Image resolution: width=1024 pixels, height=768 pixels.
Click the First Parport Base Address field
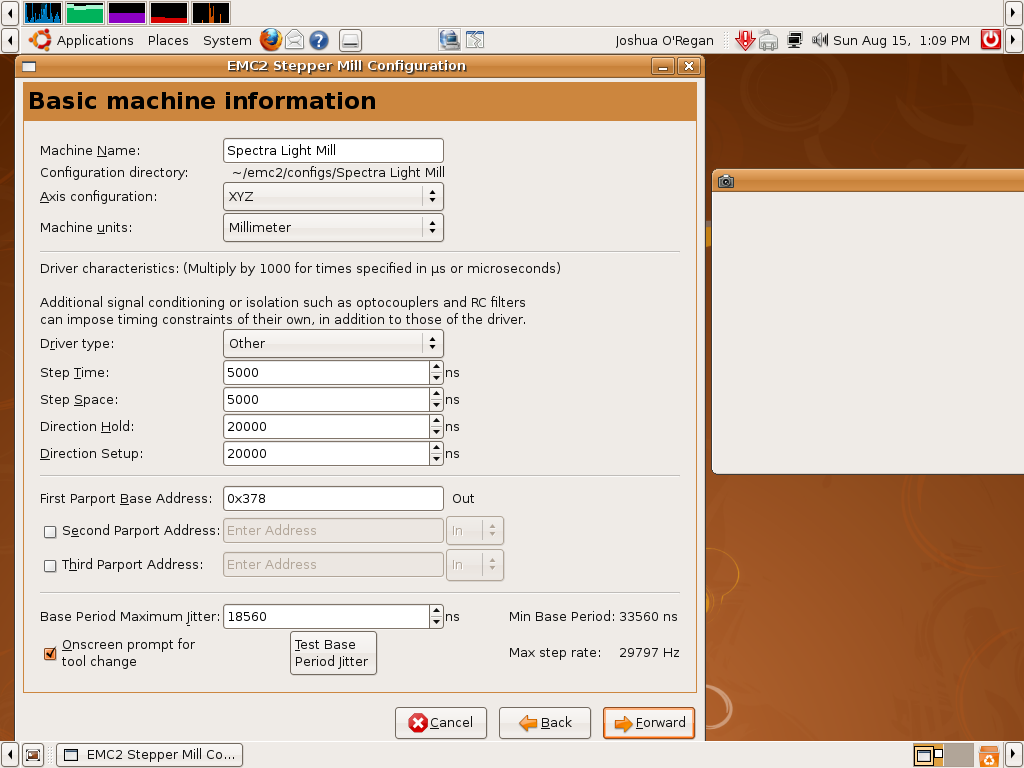point(333,498)
